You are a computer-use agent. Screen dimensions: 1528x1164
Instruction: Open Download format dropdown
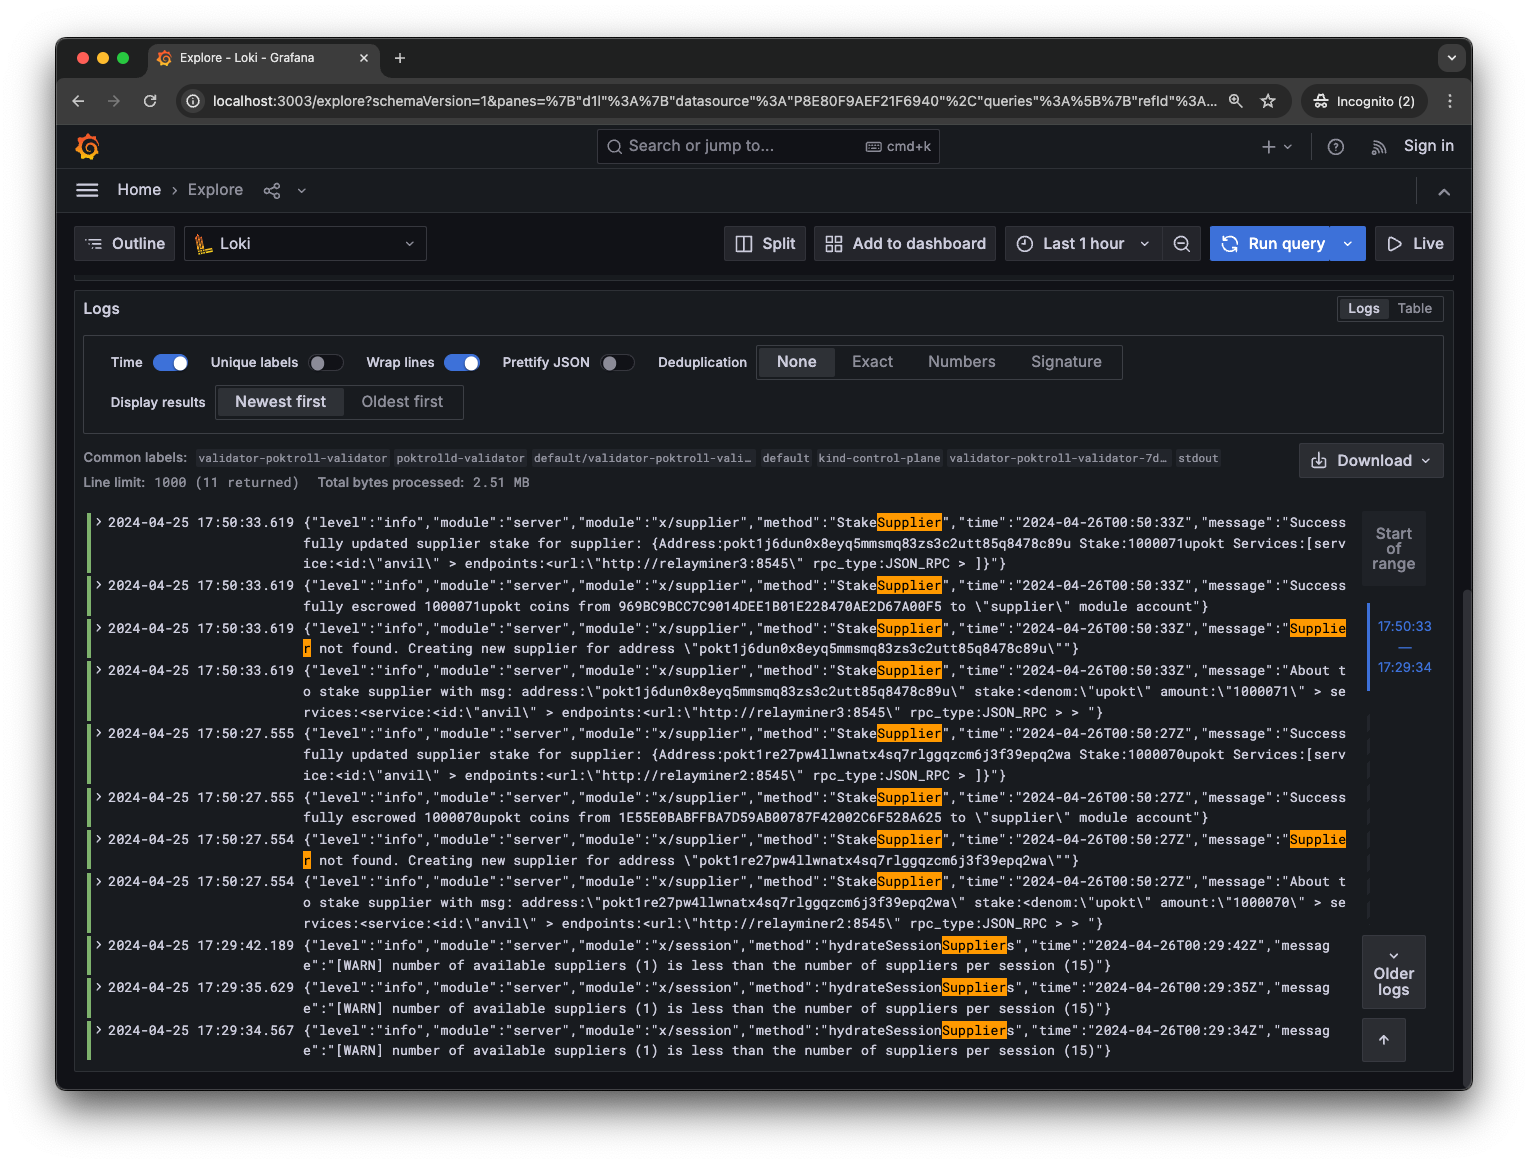[1371, 461]
